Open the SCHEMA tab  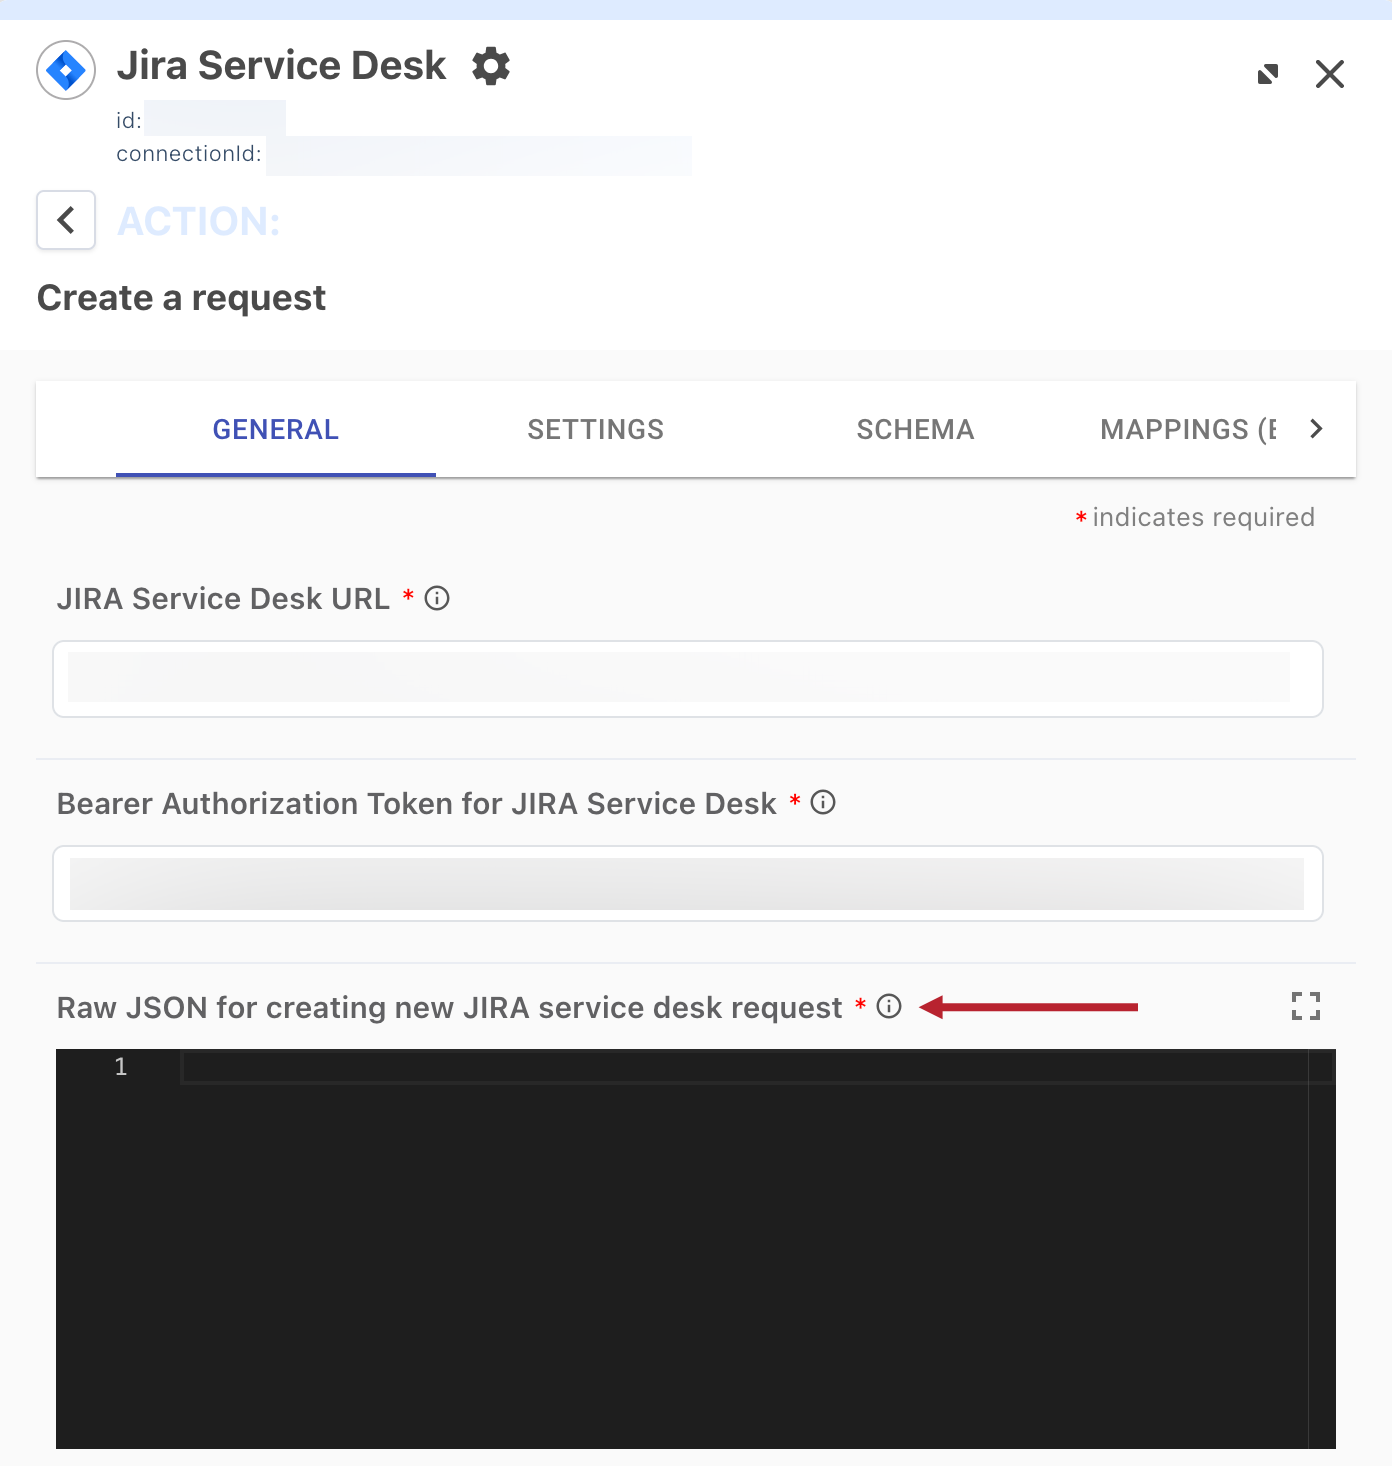pos(914,429)
